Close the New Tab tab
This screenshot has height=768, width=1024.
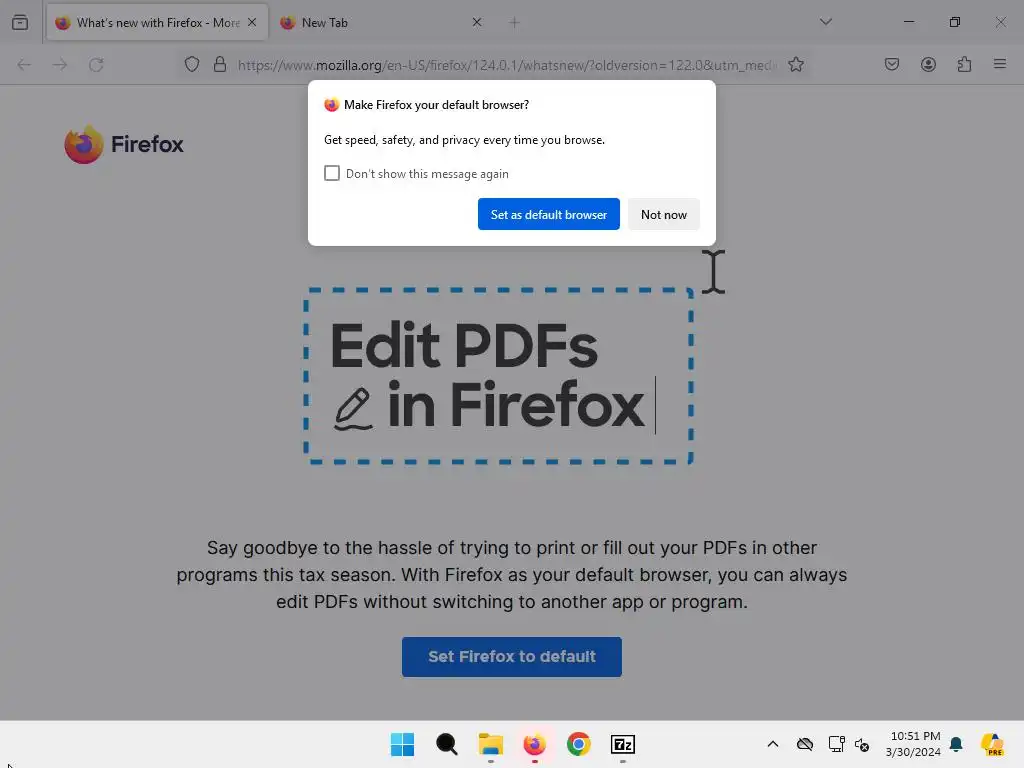[477, 22]
